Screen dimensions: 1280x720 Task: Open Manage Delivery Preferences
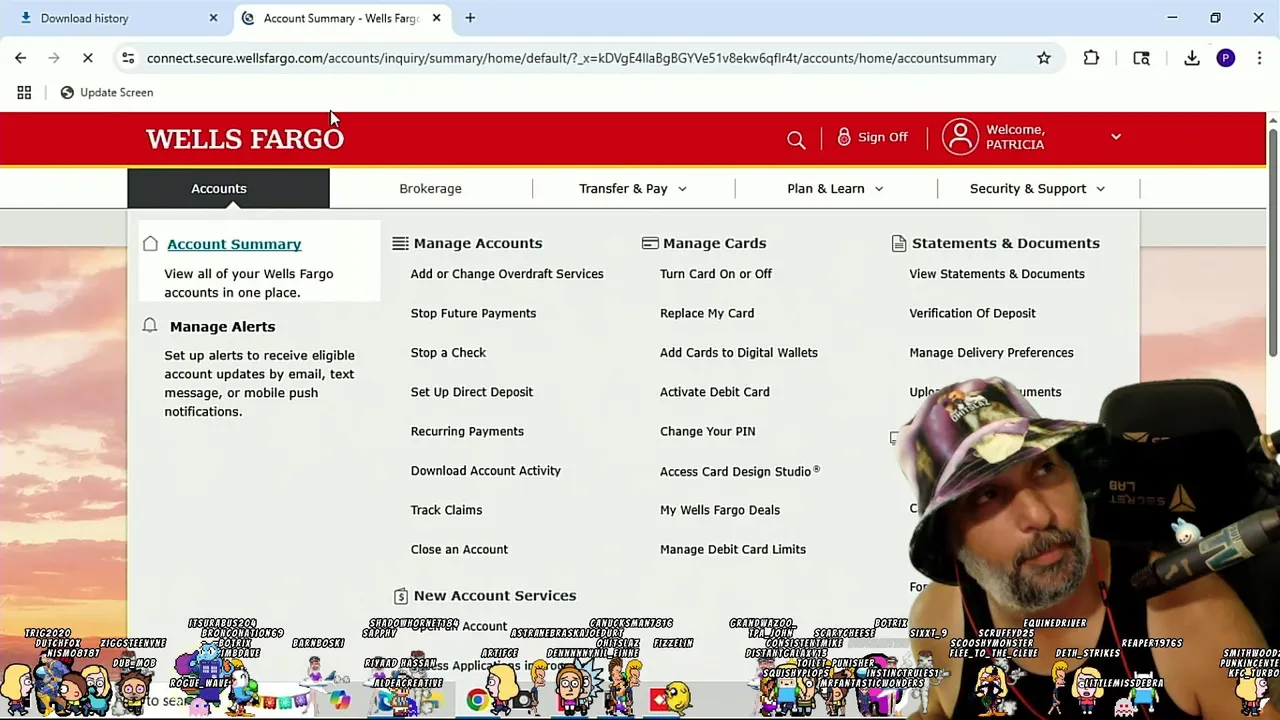991,352
